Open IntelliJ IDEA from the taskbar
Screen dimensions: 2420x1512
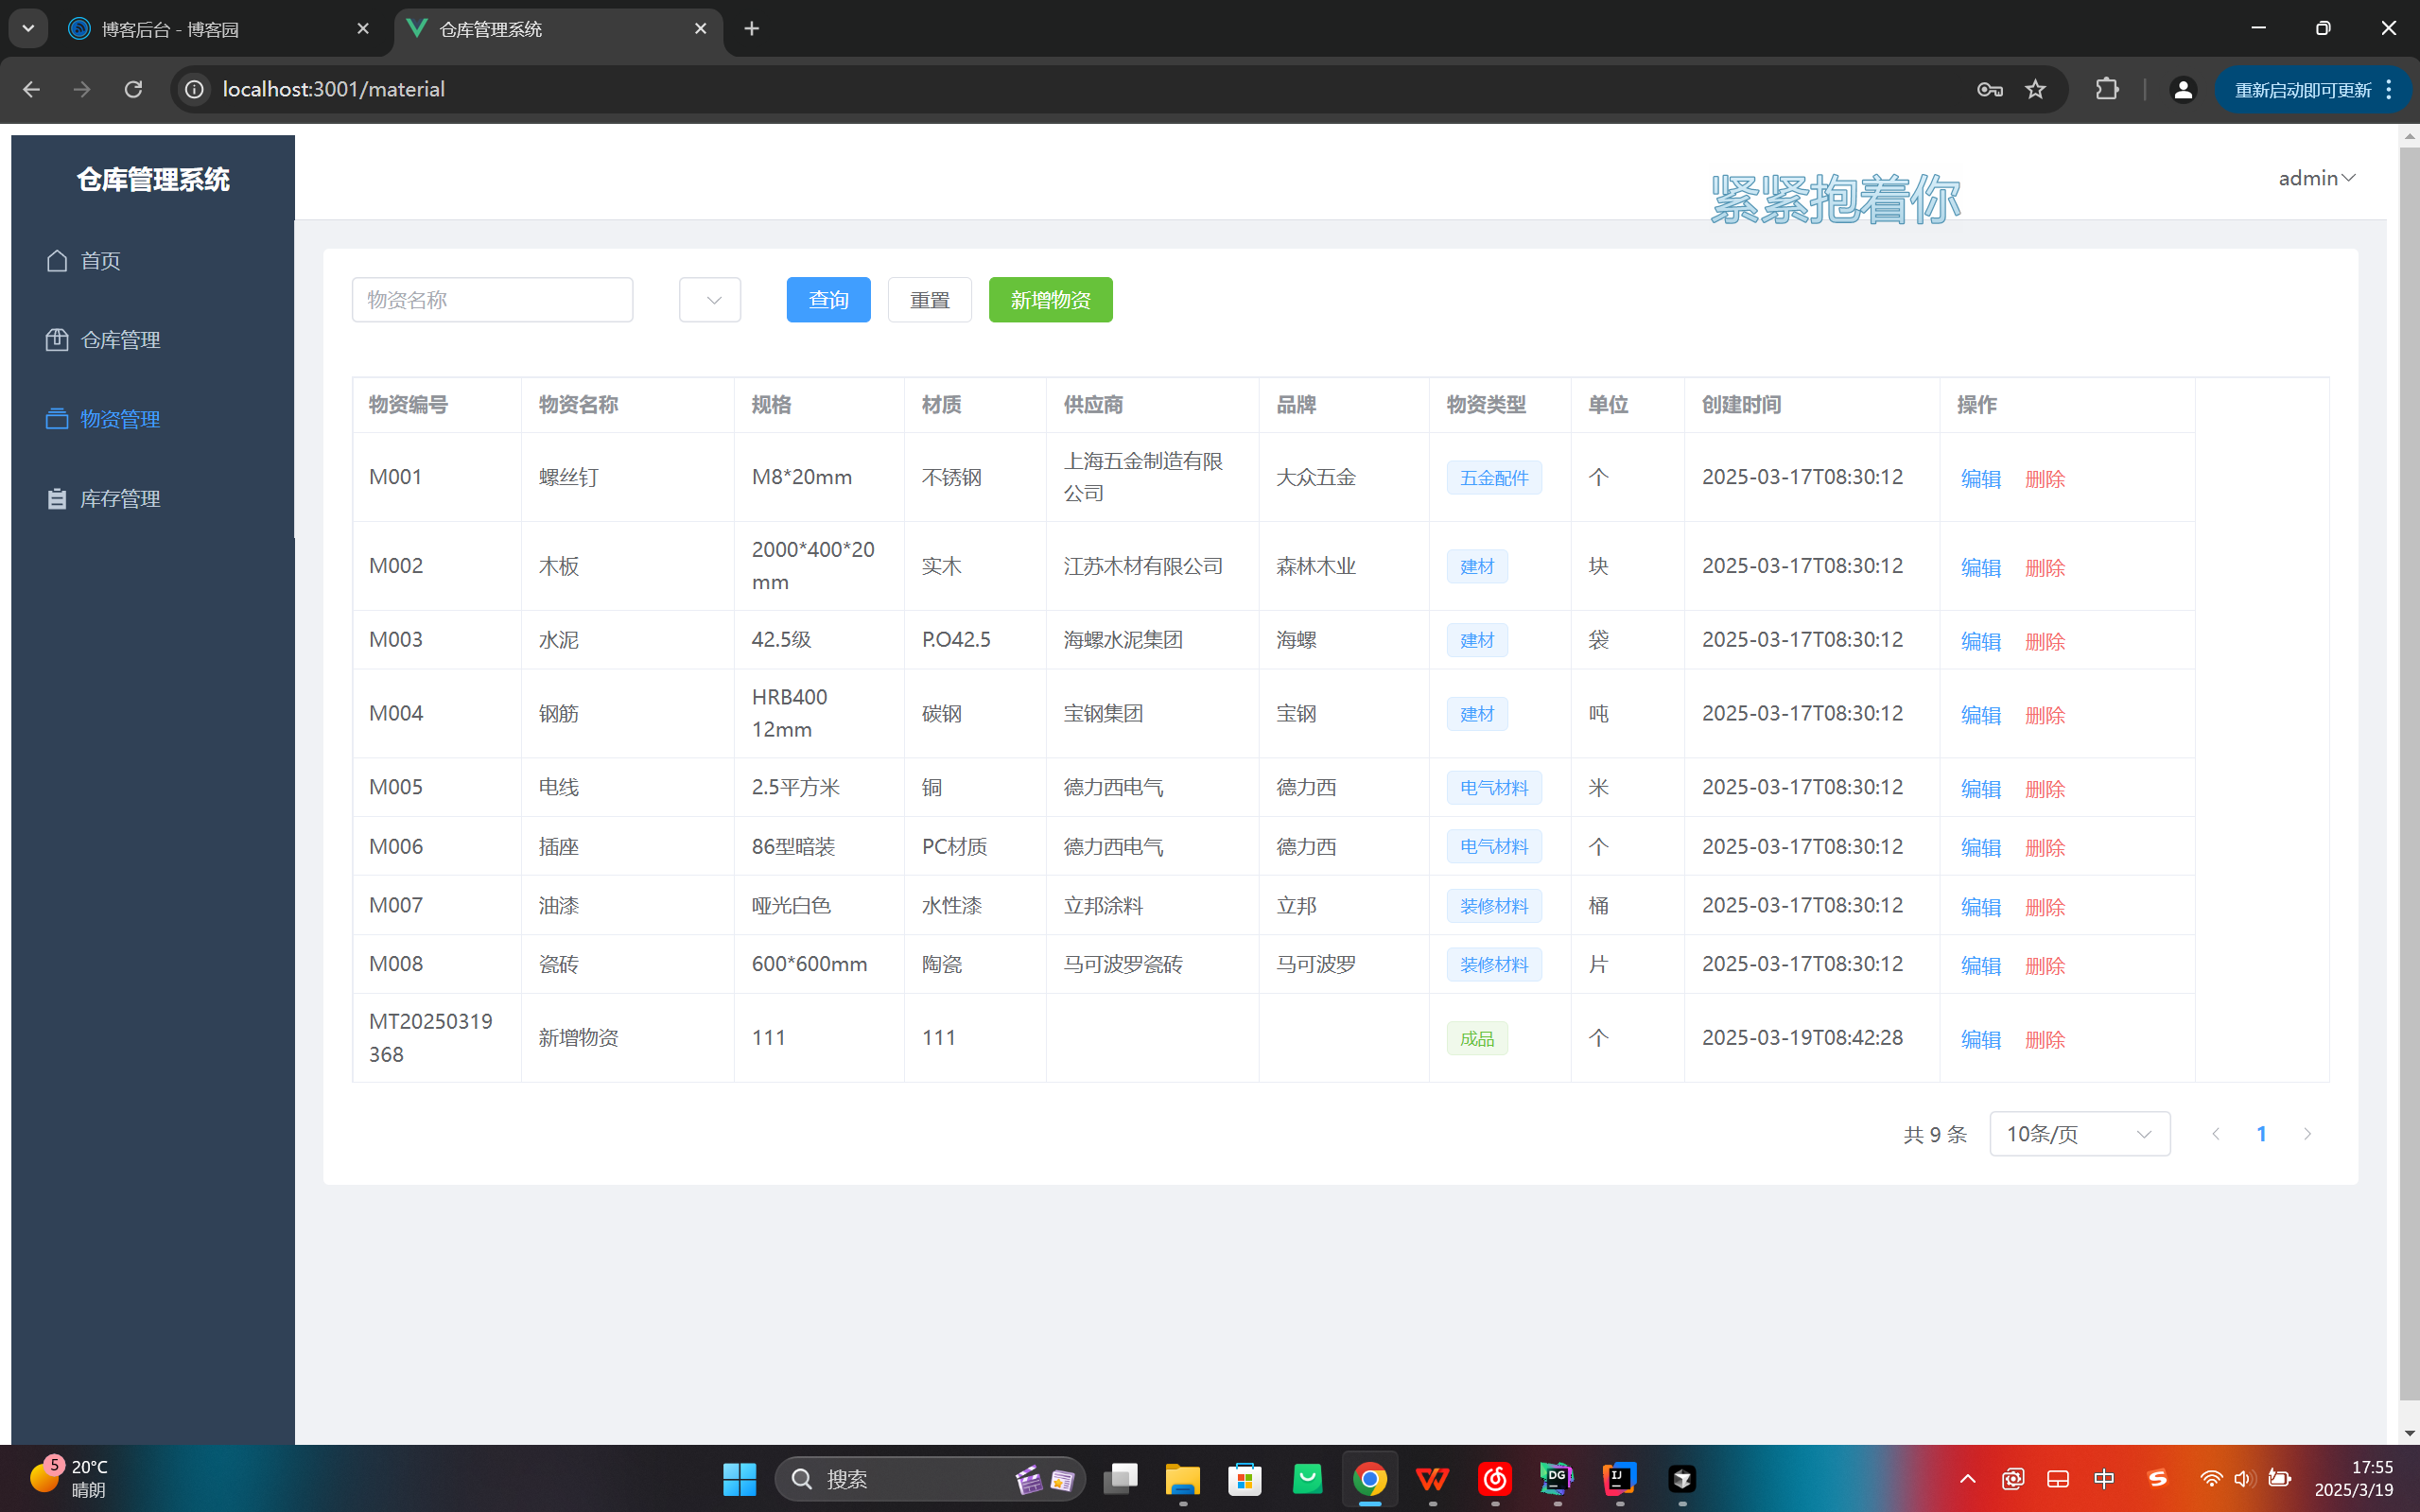(1619, 1478)
